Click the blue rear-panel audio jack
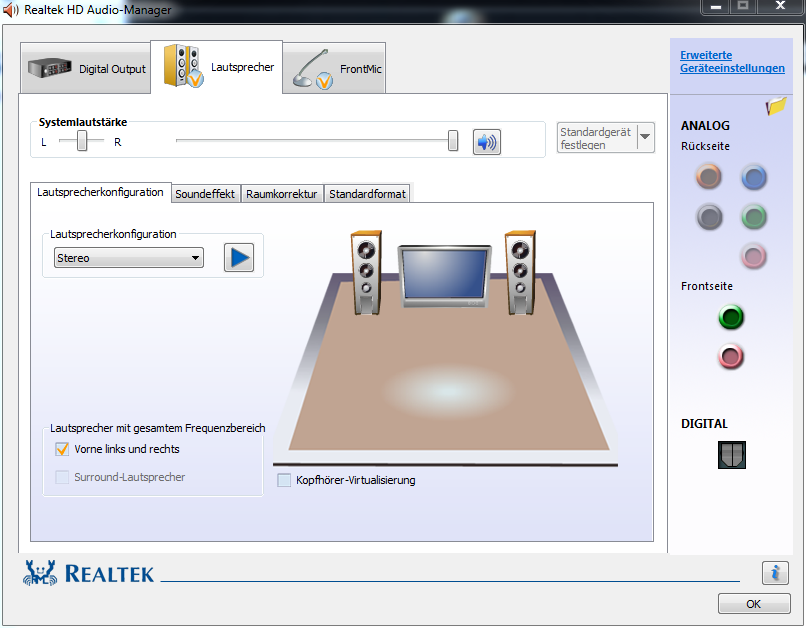806x628 pixels. tap(754, 178)
